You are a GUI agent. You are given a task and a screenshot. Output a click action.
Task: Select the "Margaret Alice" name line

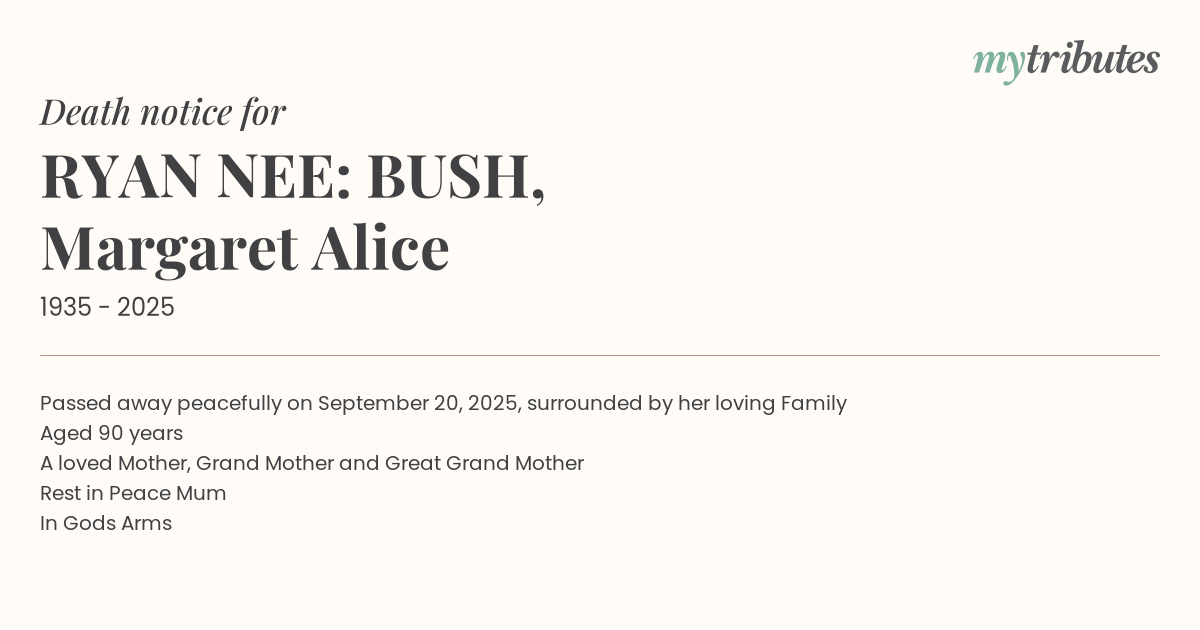click(245, 248)
